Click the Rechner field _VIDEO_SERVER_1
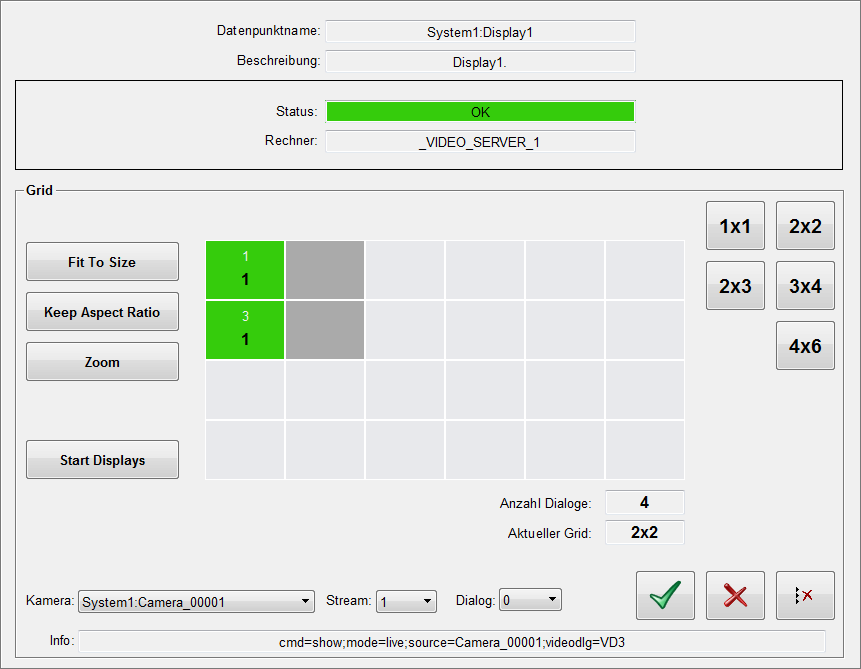Image resolution: width=861 pixels, height=669 pixels. pos(480,142)
